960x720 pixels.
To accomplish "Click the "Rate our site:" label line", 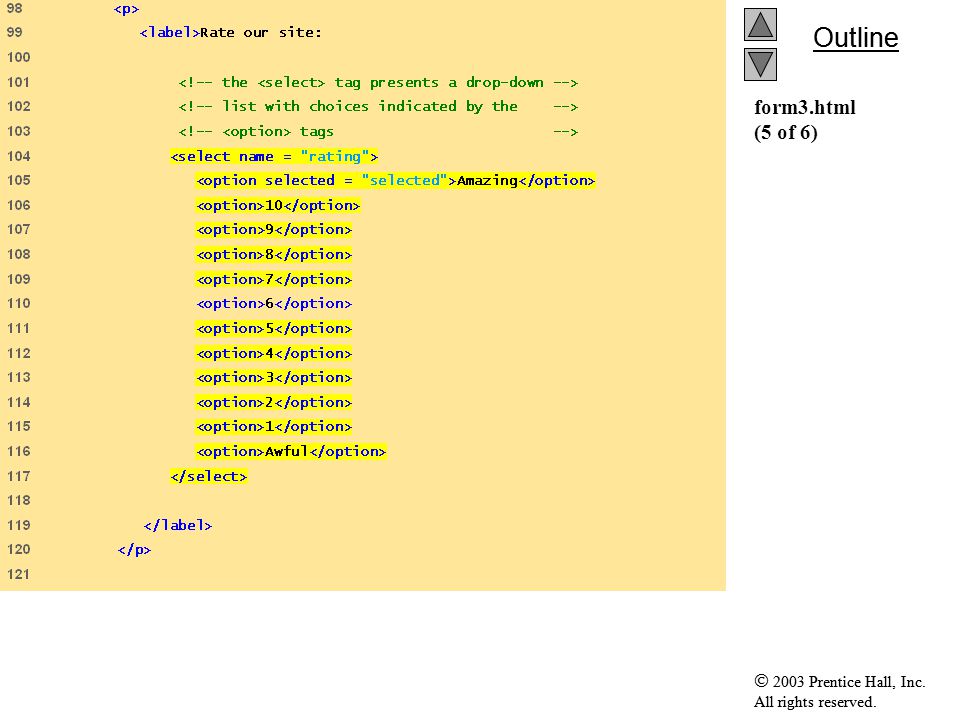I will [x=230, y=32].
